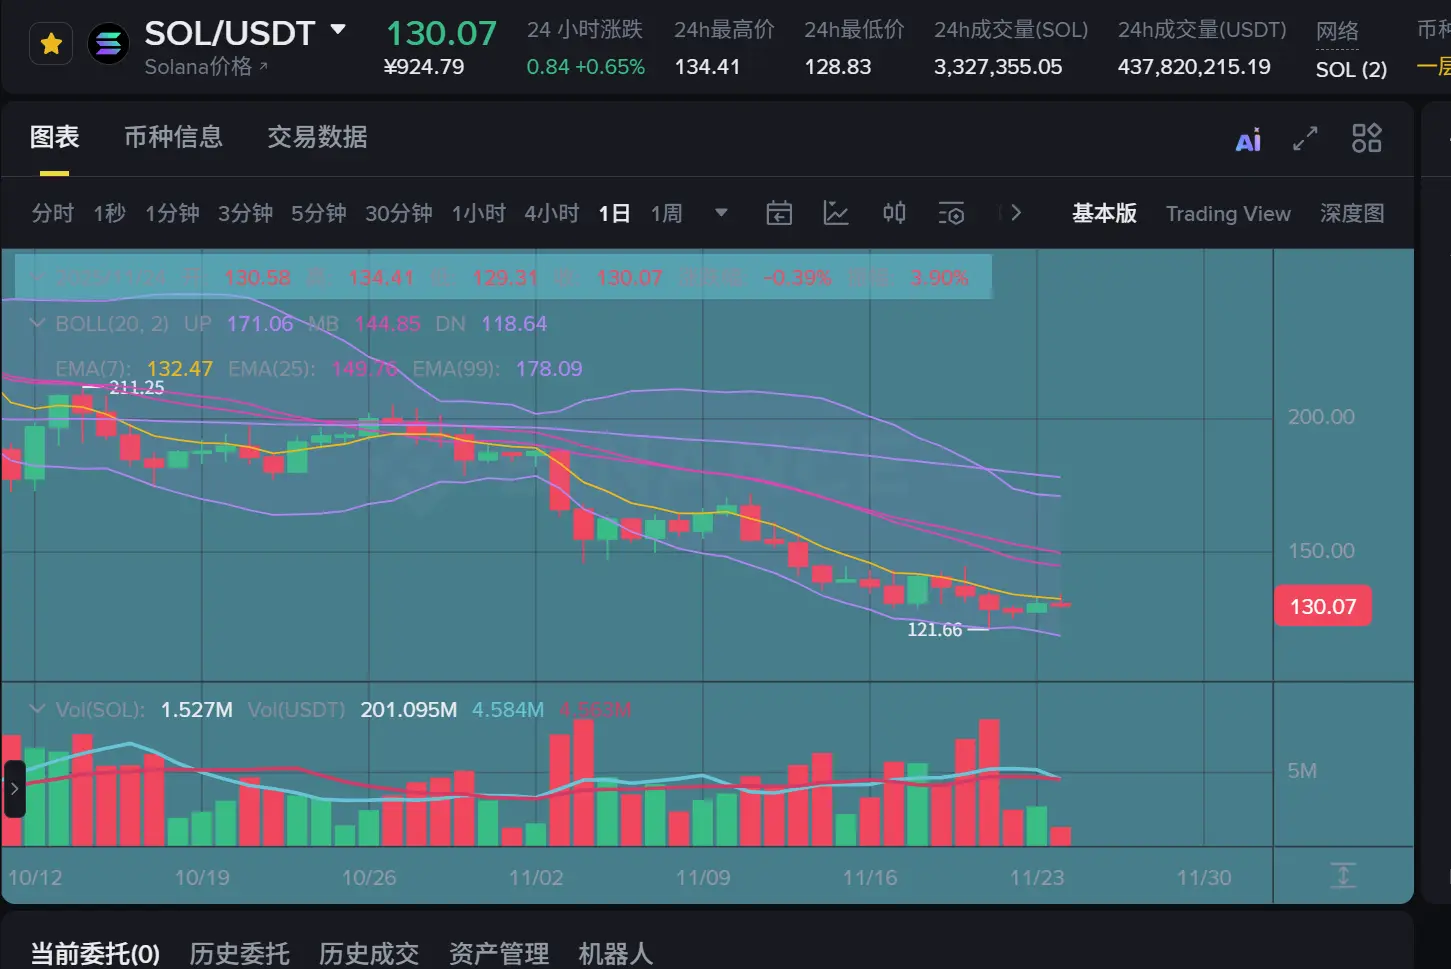
Task: Click the 128.83 24h low value
Action: pyautogui.click(x=838, y=67)
